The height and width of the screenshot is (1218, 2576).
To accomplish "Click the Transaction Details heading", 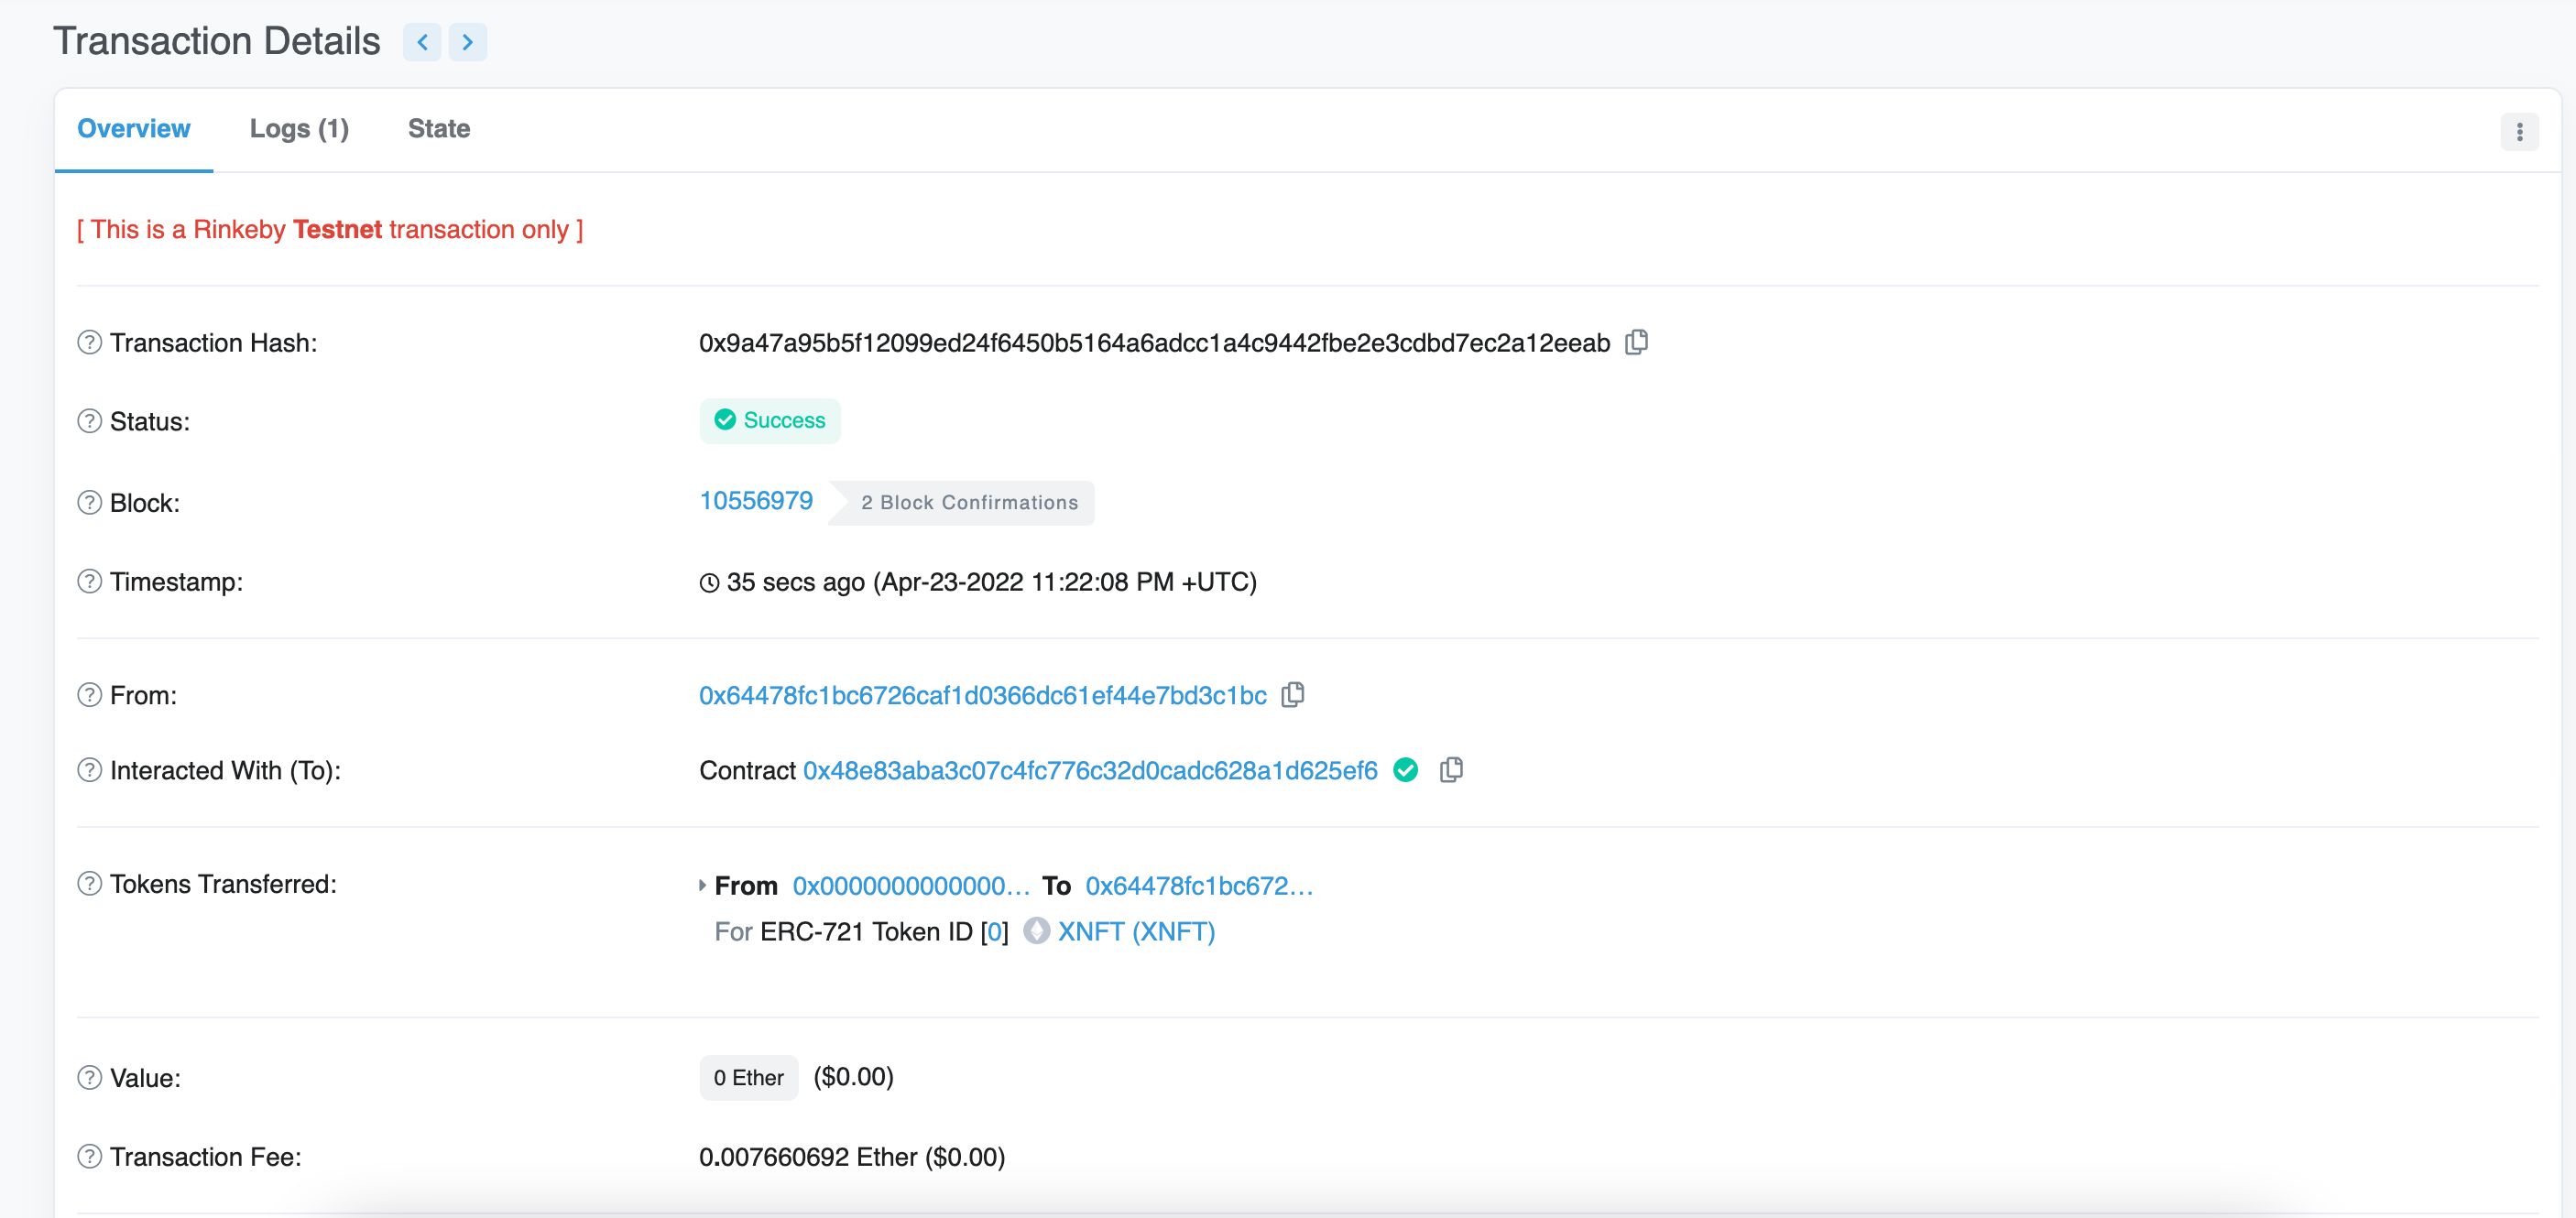I will pyautogui.click(x=217, y=42).
